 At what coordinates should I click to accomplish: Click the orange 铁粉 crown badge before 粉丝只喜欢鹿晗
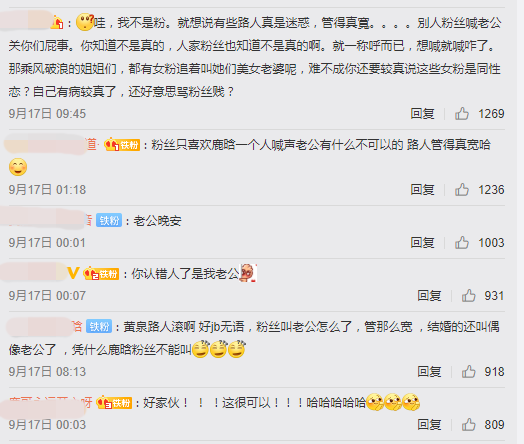pos(122,145)
